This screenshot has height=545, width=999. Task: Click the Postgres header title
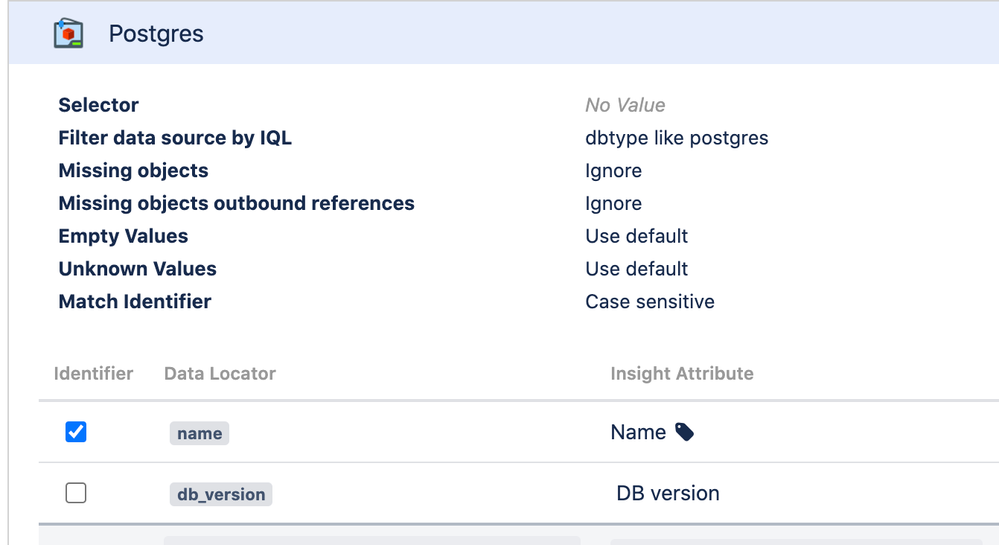[156, 34]
